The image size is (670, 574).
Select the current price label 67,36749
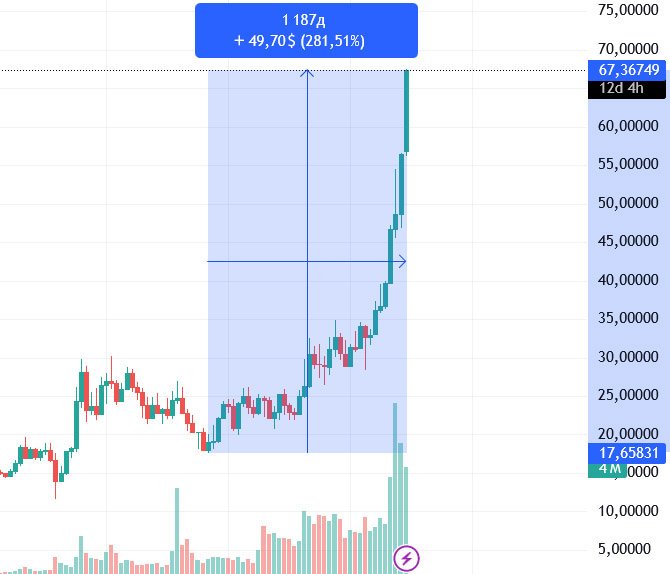pyautogui.click(x=628, y=70)
